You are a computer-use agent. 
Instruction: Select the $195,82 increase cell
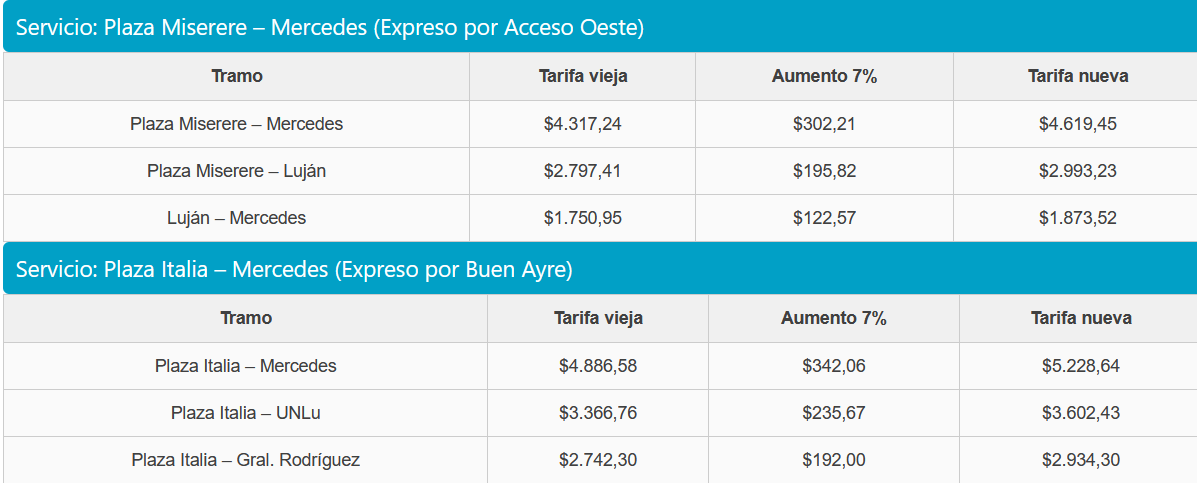coord(824,171)
